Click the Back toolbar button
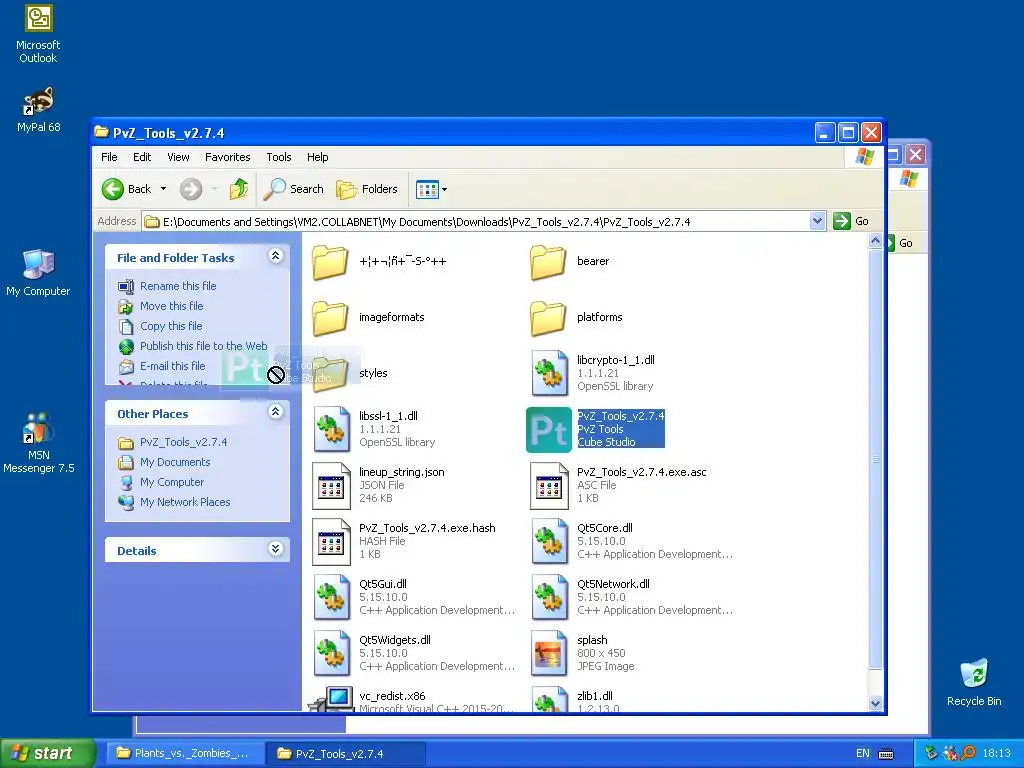The width and height of the screenshot is (1024, 768). 127,189
